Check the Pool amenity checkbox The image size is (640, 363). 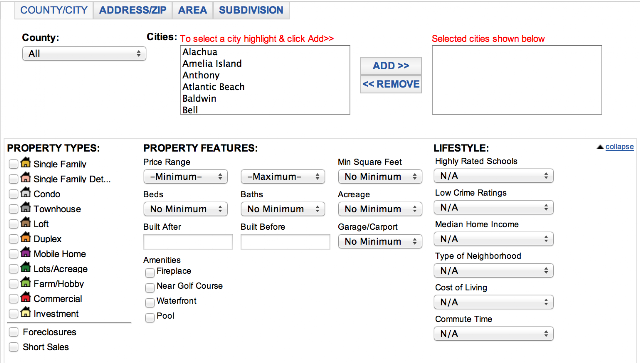click(150, 317)
